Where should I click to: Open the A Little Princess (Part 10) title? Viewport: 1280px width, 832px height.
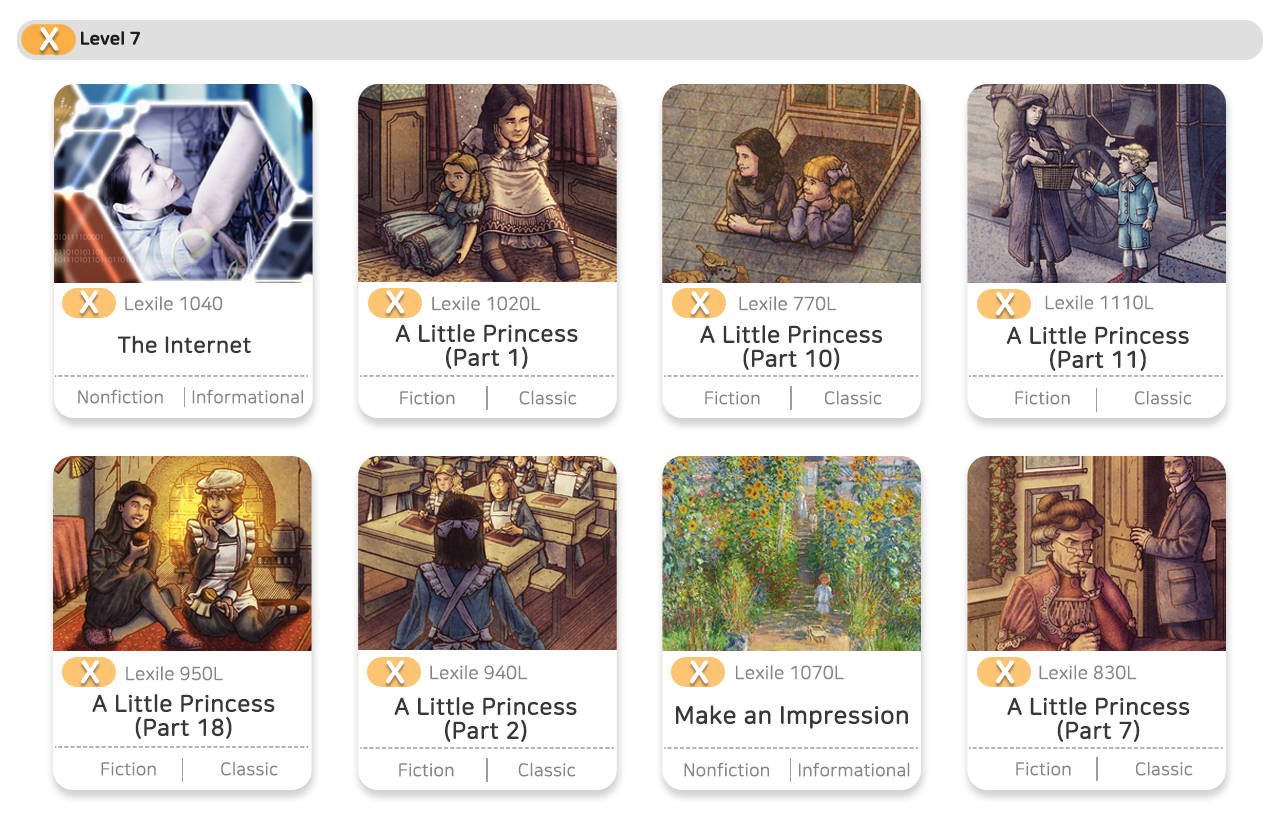[791, 346]
